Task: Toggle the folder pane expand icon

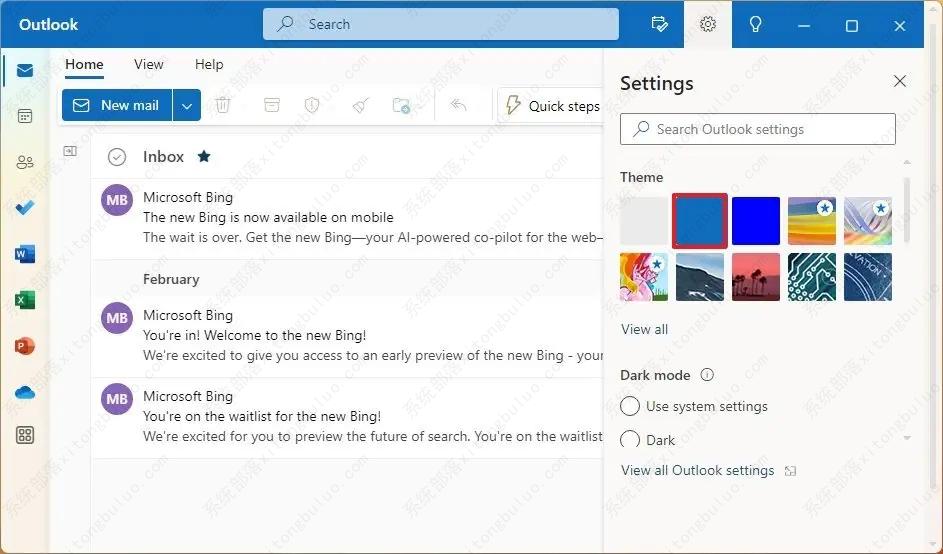Action: click(70, 151)
